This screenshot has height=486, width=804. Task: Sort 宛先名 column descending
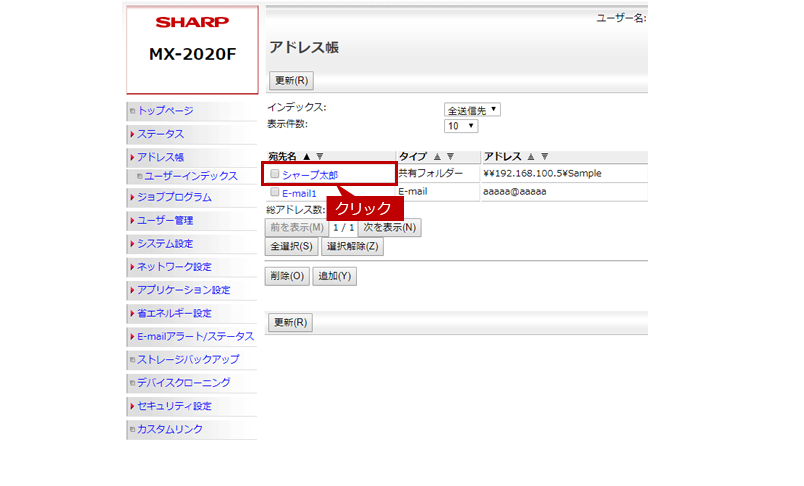(x=319, y=157)
